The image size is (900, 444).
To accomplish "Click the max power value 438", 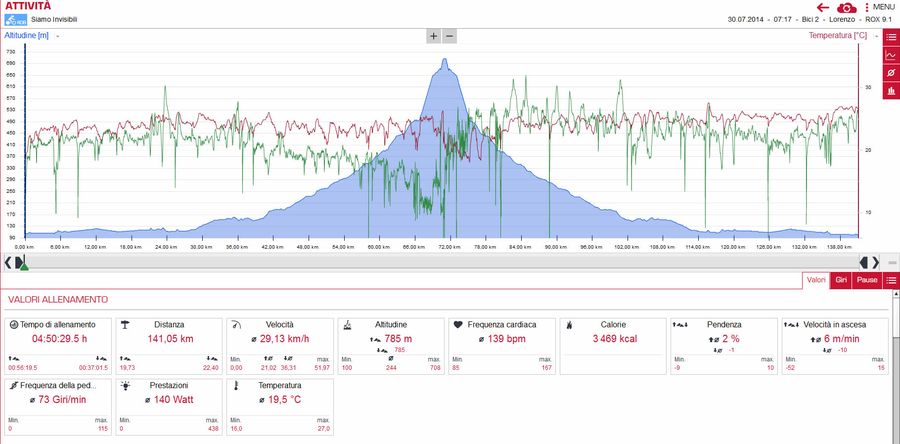I will tap(212, 429).
